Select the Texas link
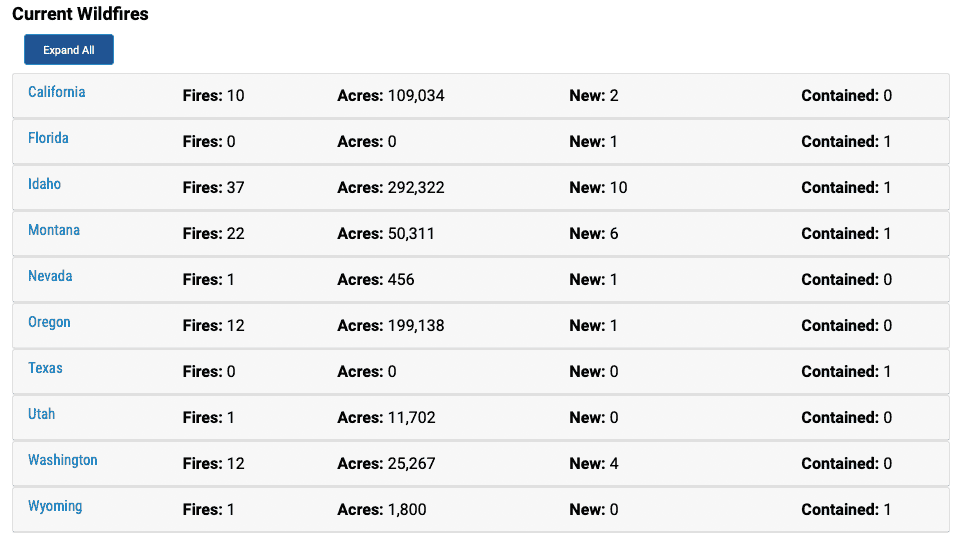 pyautogui.click(x=45, y=368)
